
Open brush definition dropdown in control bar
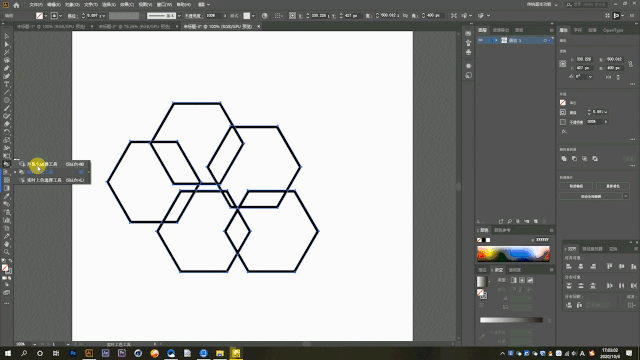click(x=179, y=16)
